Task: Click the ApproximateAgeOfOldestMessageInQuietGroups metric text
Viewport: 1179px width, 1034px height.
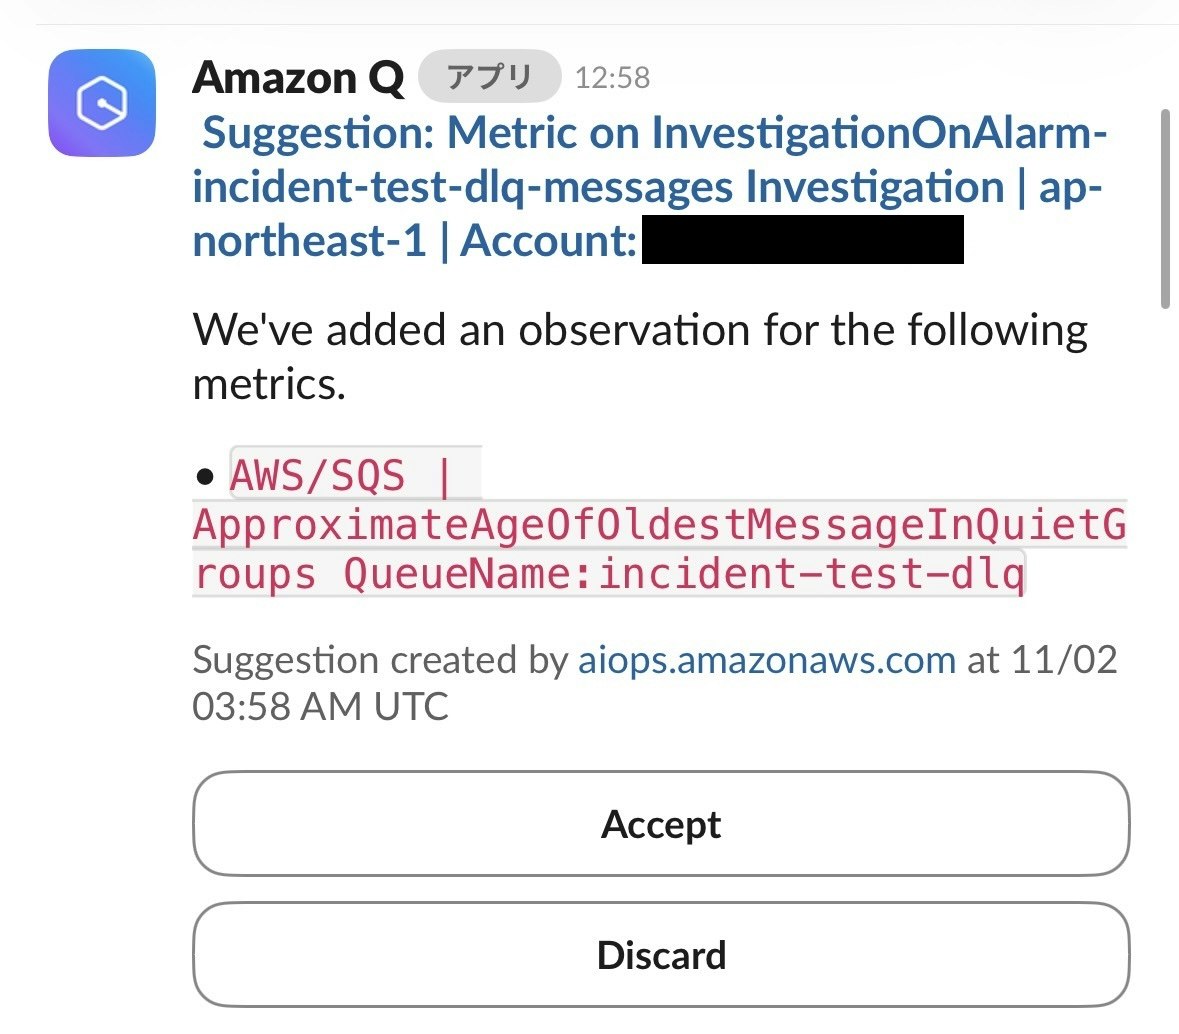Action: [x=658, y=524]
